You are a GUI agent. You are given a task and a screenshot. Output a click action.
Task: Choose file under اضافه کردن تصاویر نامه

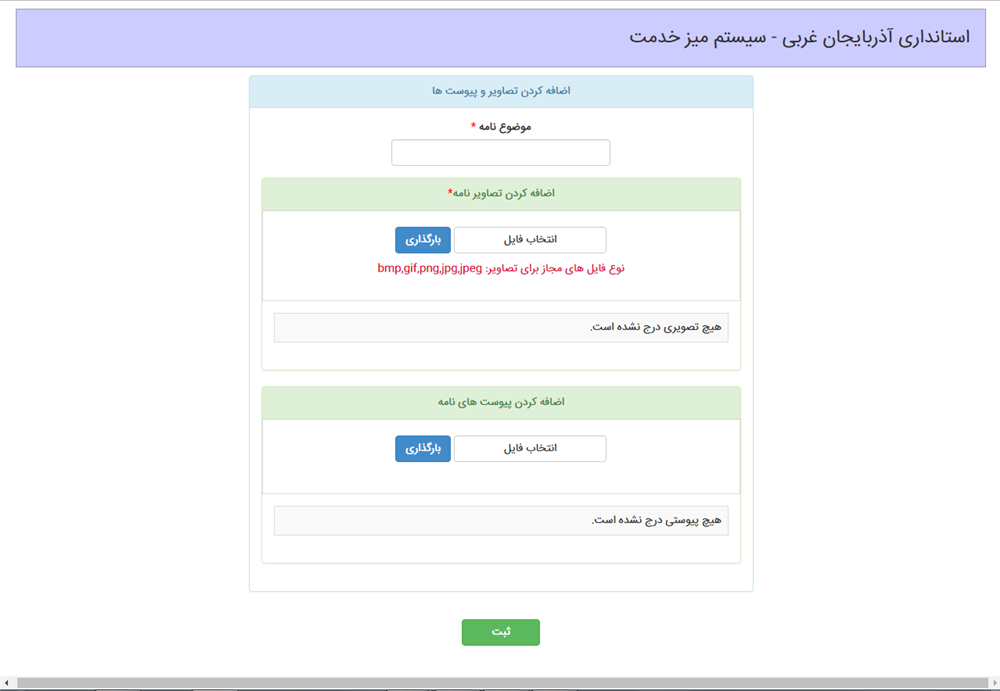click(530, 240)
